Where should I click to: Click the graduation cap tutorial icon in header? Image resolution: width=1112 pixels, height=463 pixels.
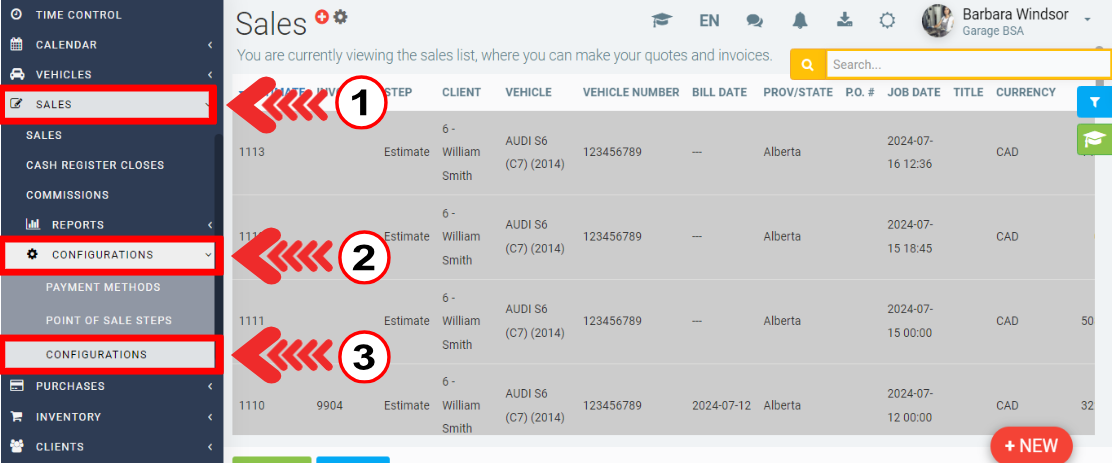coord(661,20)
